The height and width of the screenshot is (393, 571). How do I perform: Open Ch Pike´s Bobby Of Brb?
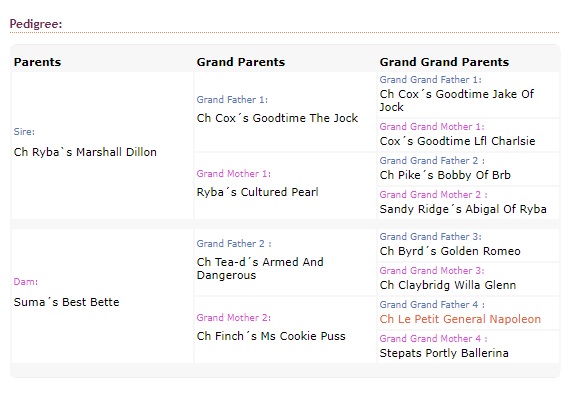click(445, 175)
